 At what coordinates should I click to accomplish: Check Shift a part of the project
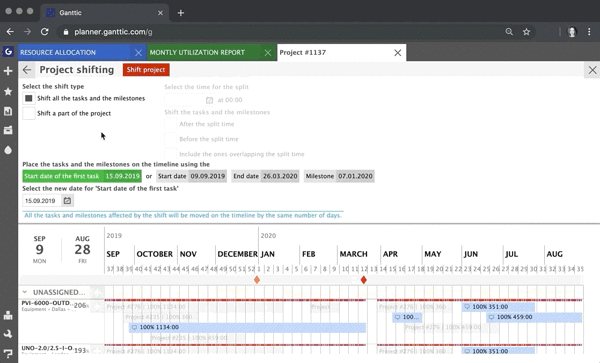[29, 113]
